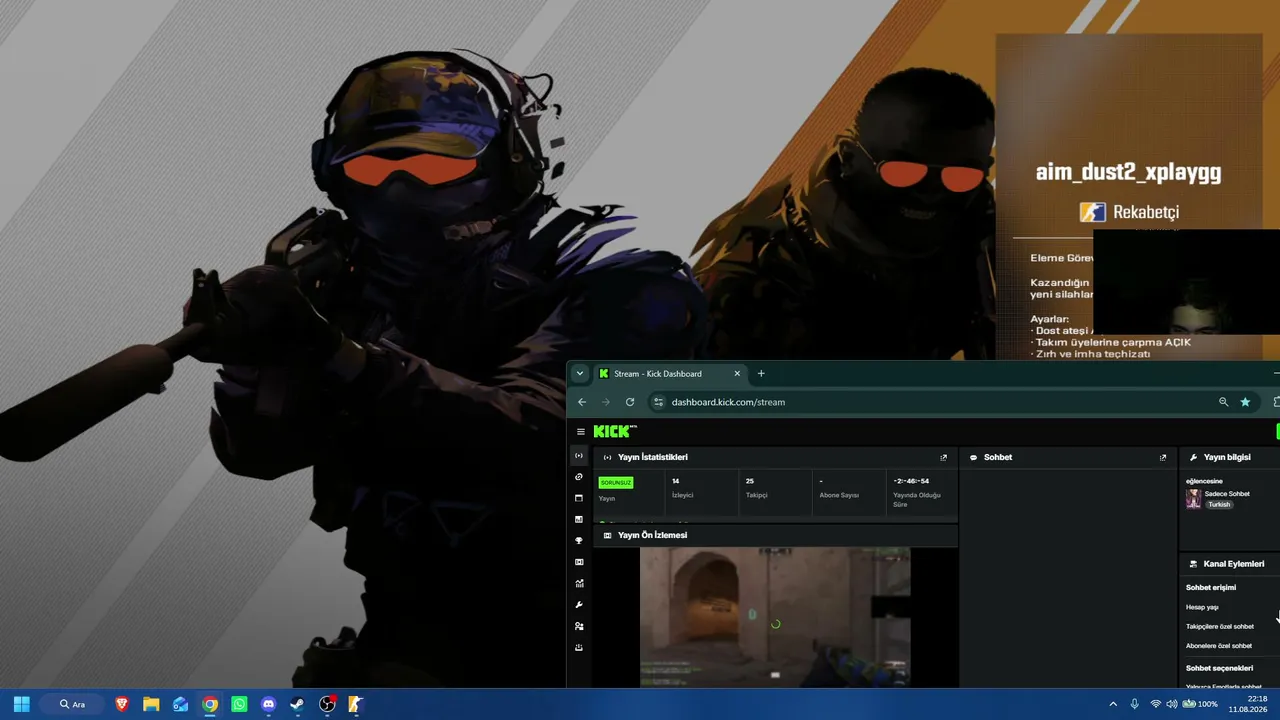
Task: Open File Explorer from the taskbar
Action: 151,704
